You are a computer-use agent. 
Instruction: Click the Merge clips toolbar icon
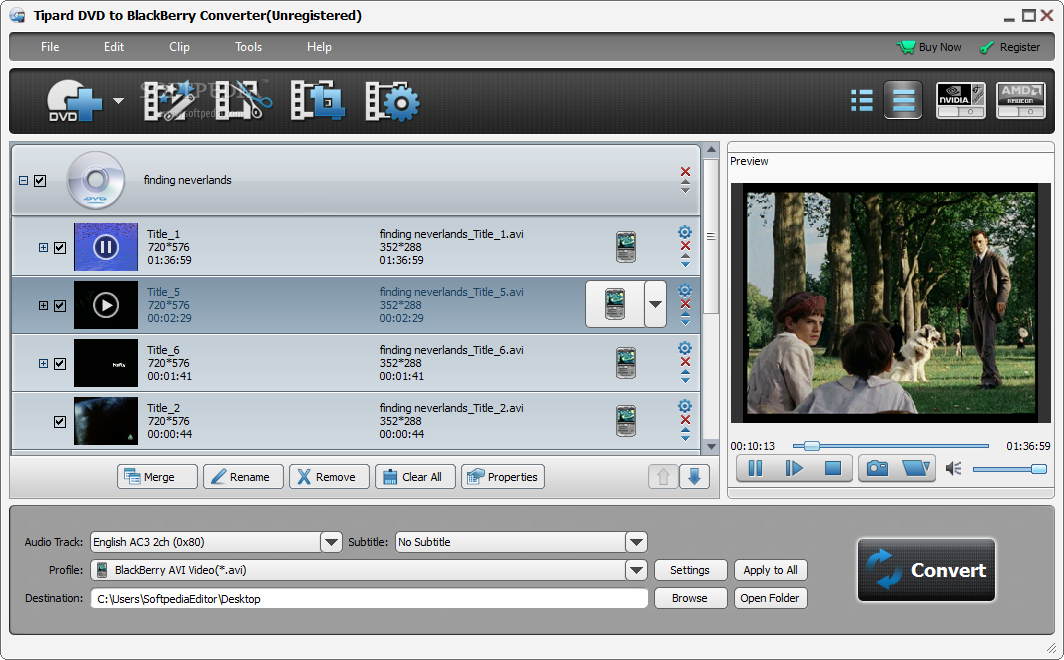coord(317,101)
